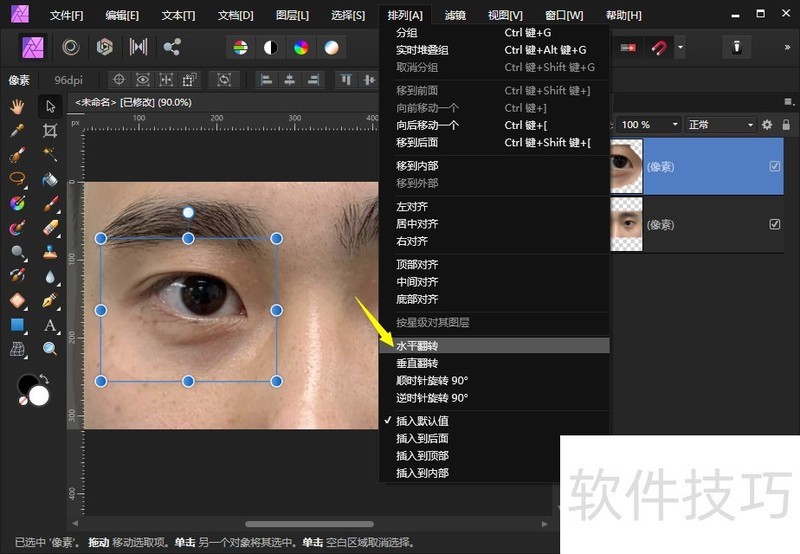Open the 文件[F] menu
This screenshot has width=800, height=554.
pos(66,15)
